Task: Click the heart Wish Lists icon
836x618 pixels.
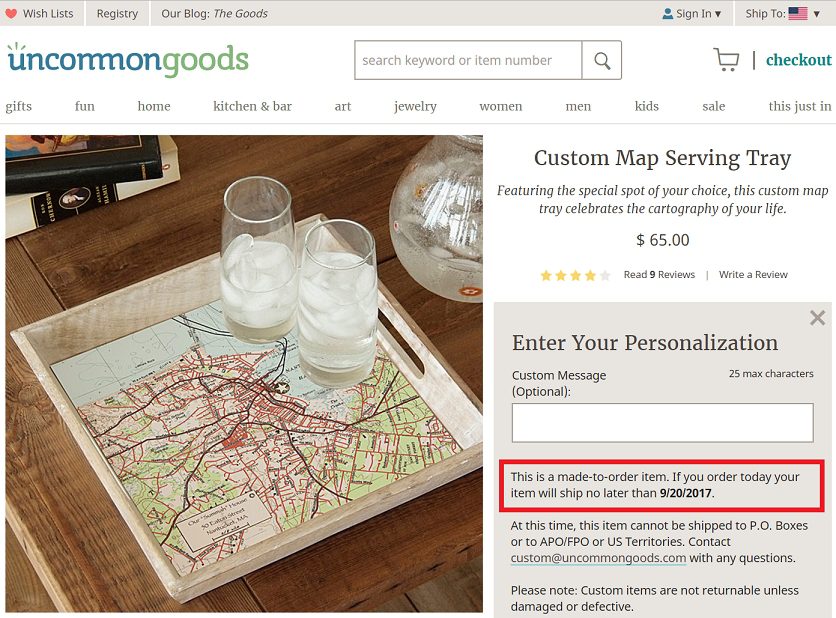Action: pyautogui.click(x=11, y=13)
